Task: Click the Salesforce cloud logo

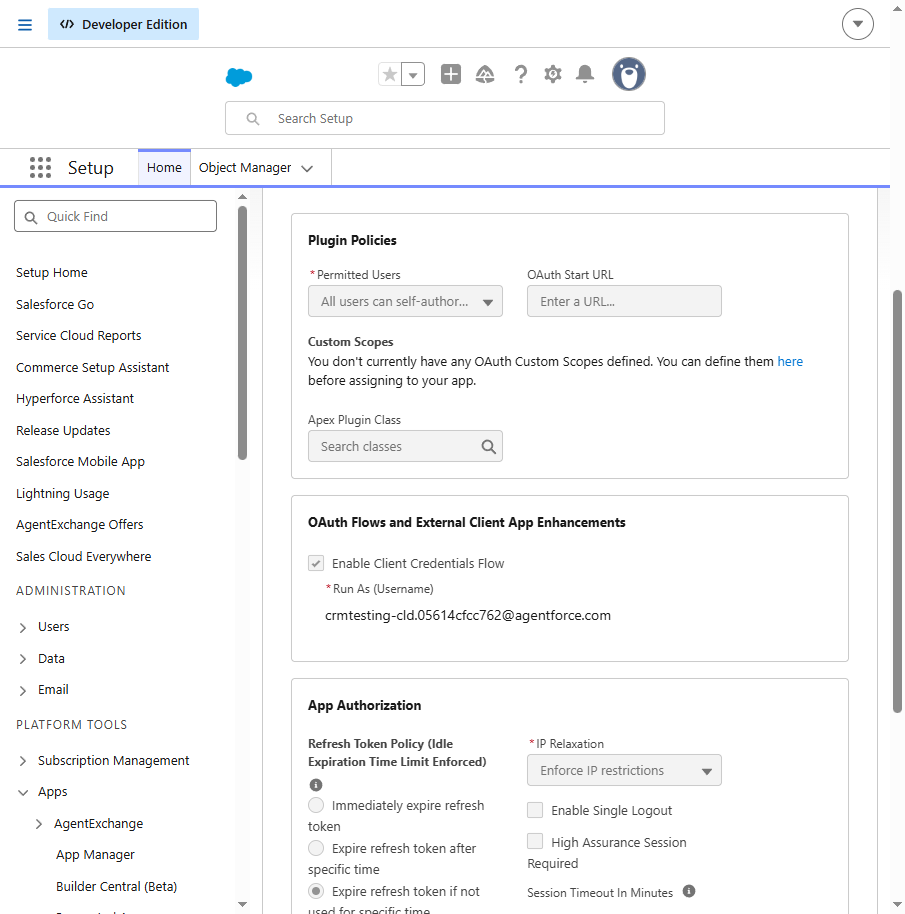Action: pos(239,76)
